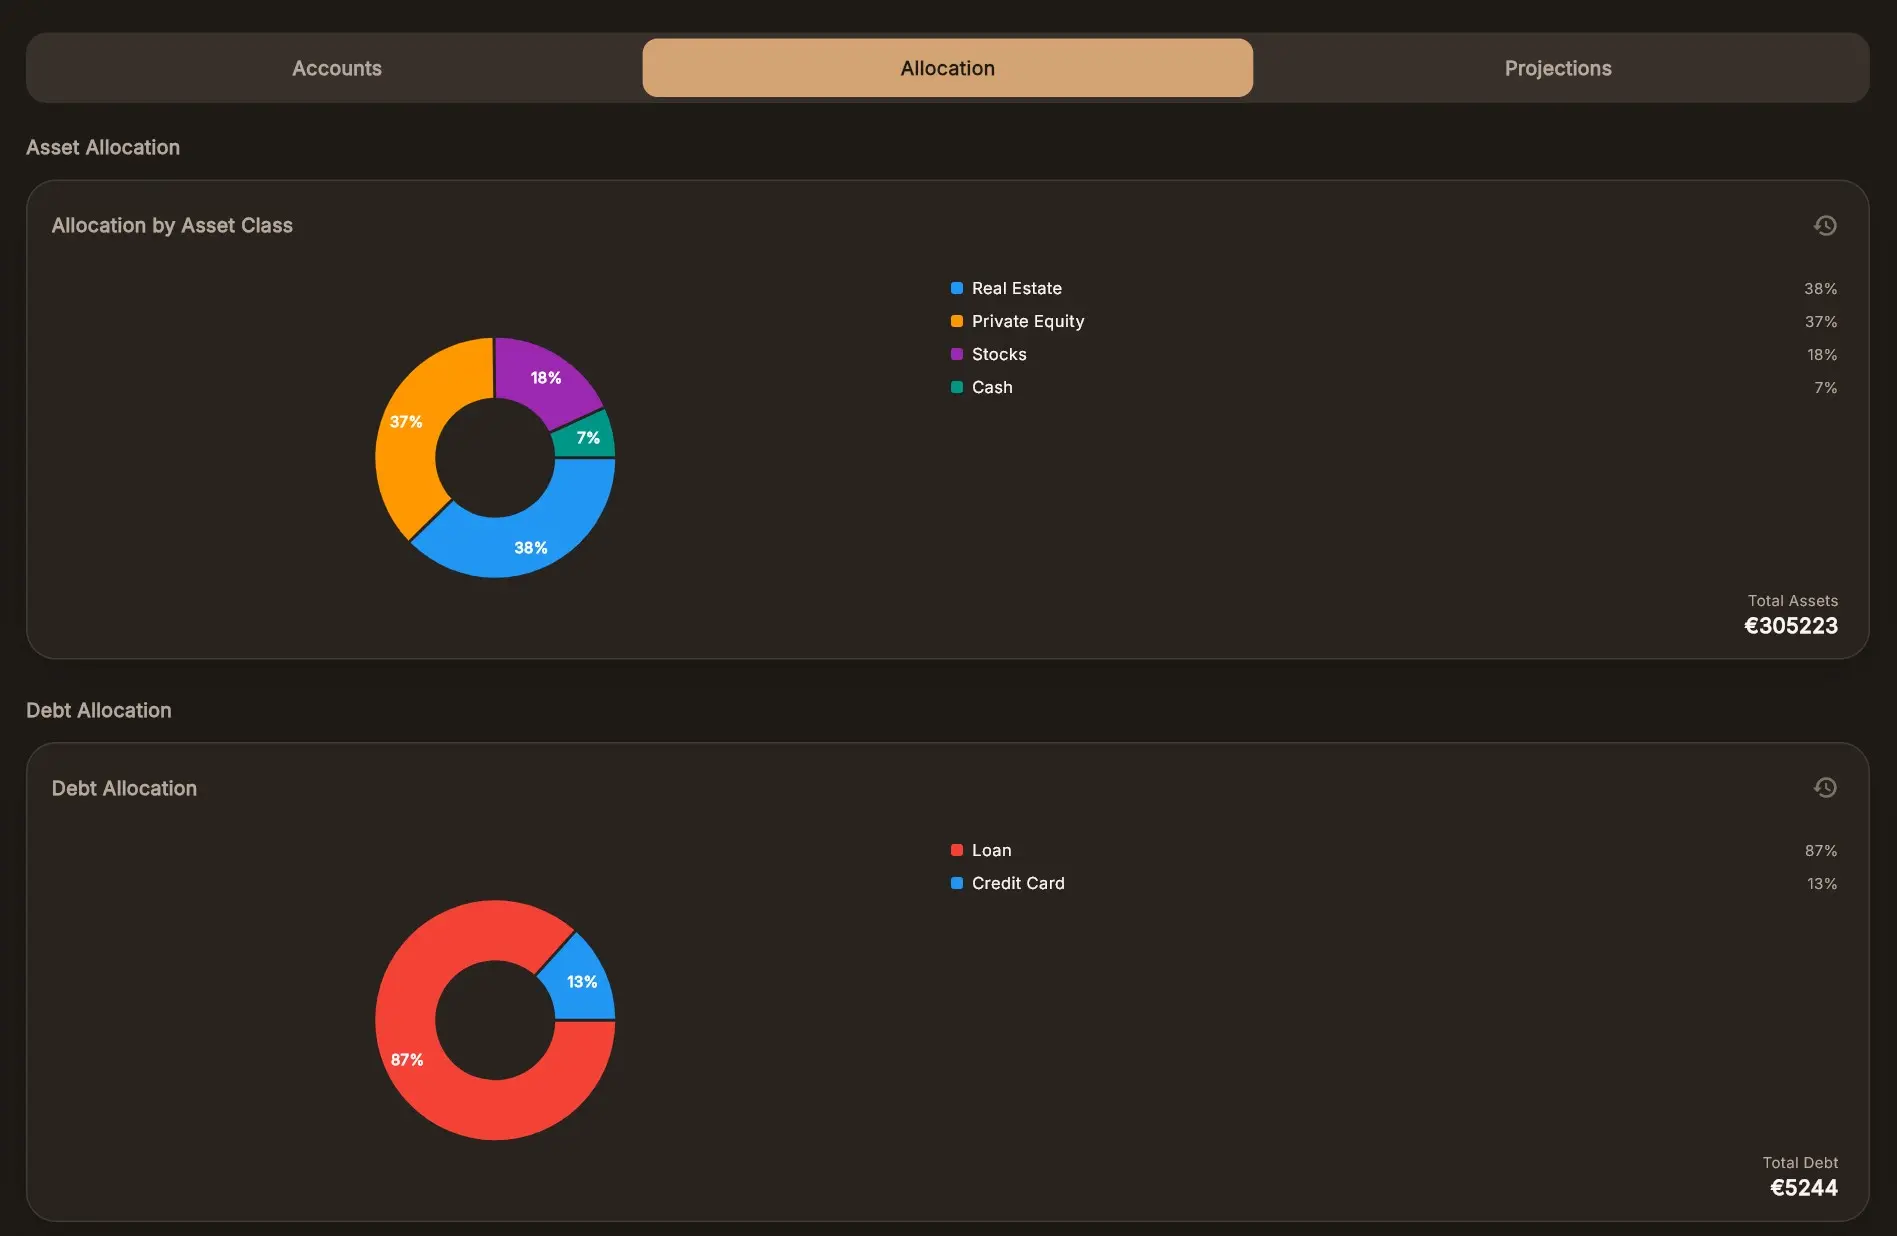Click the 18% value in Stocks row

tap(1822, 354)
